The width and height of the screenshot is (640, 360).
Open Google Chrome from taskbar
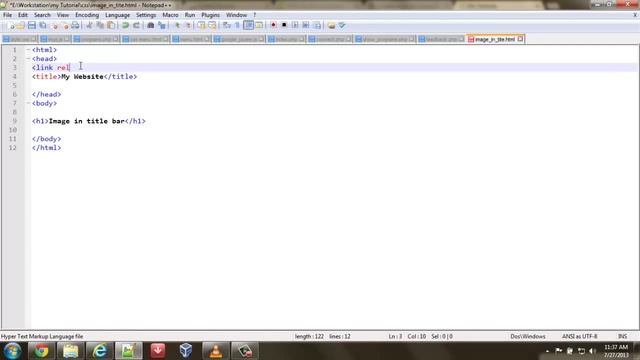[41, 351]
